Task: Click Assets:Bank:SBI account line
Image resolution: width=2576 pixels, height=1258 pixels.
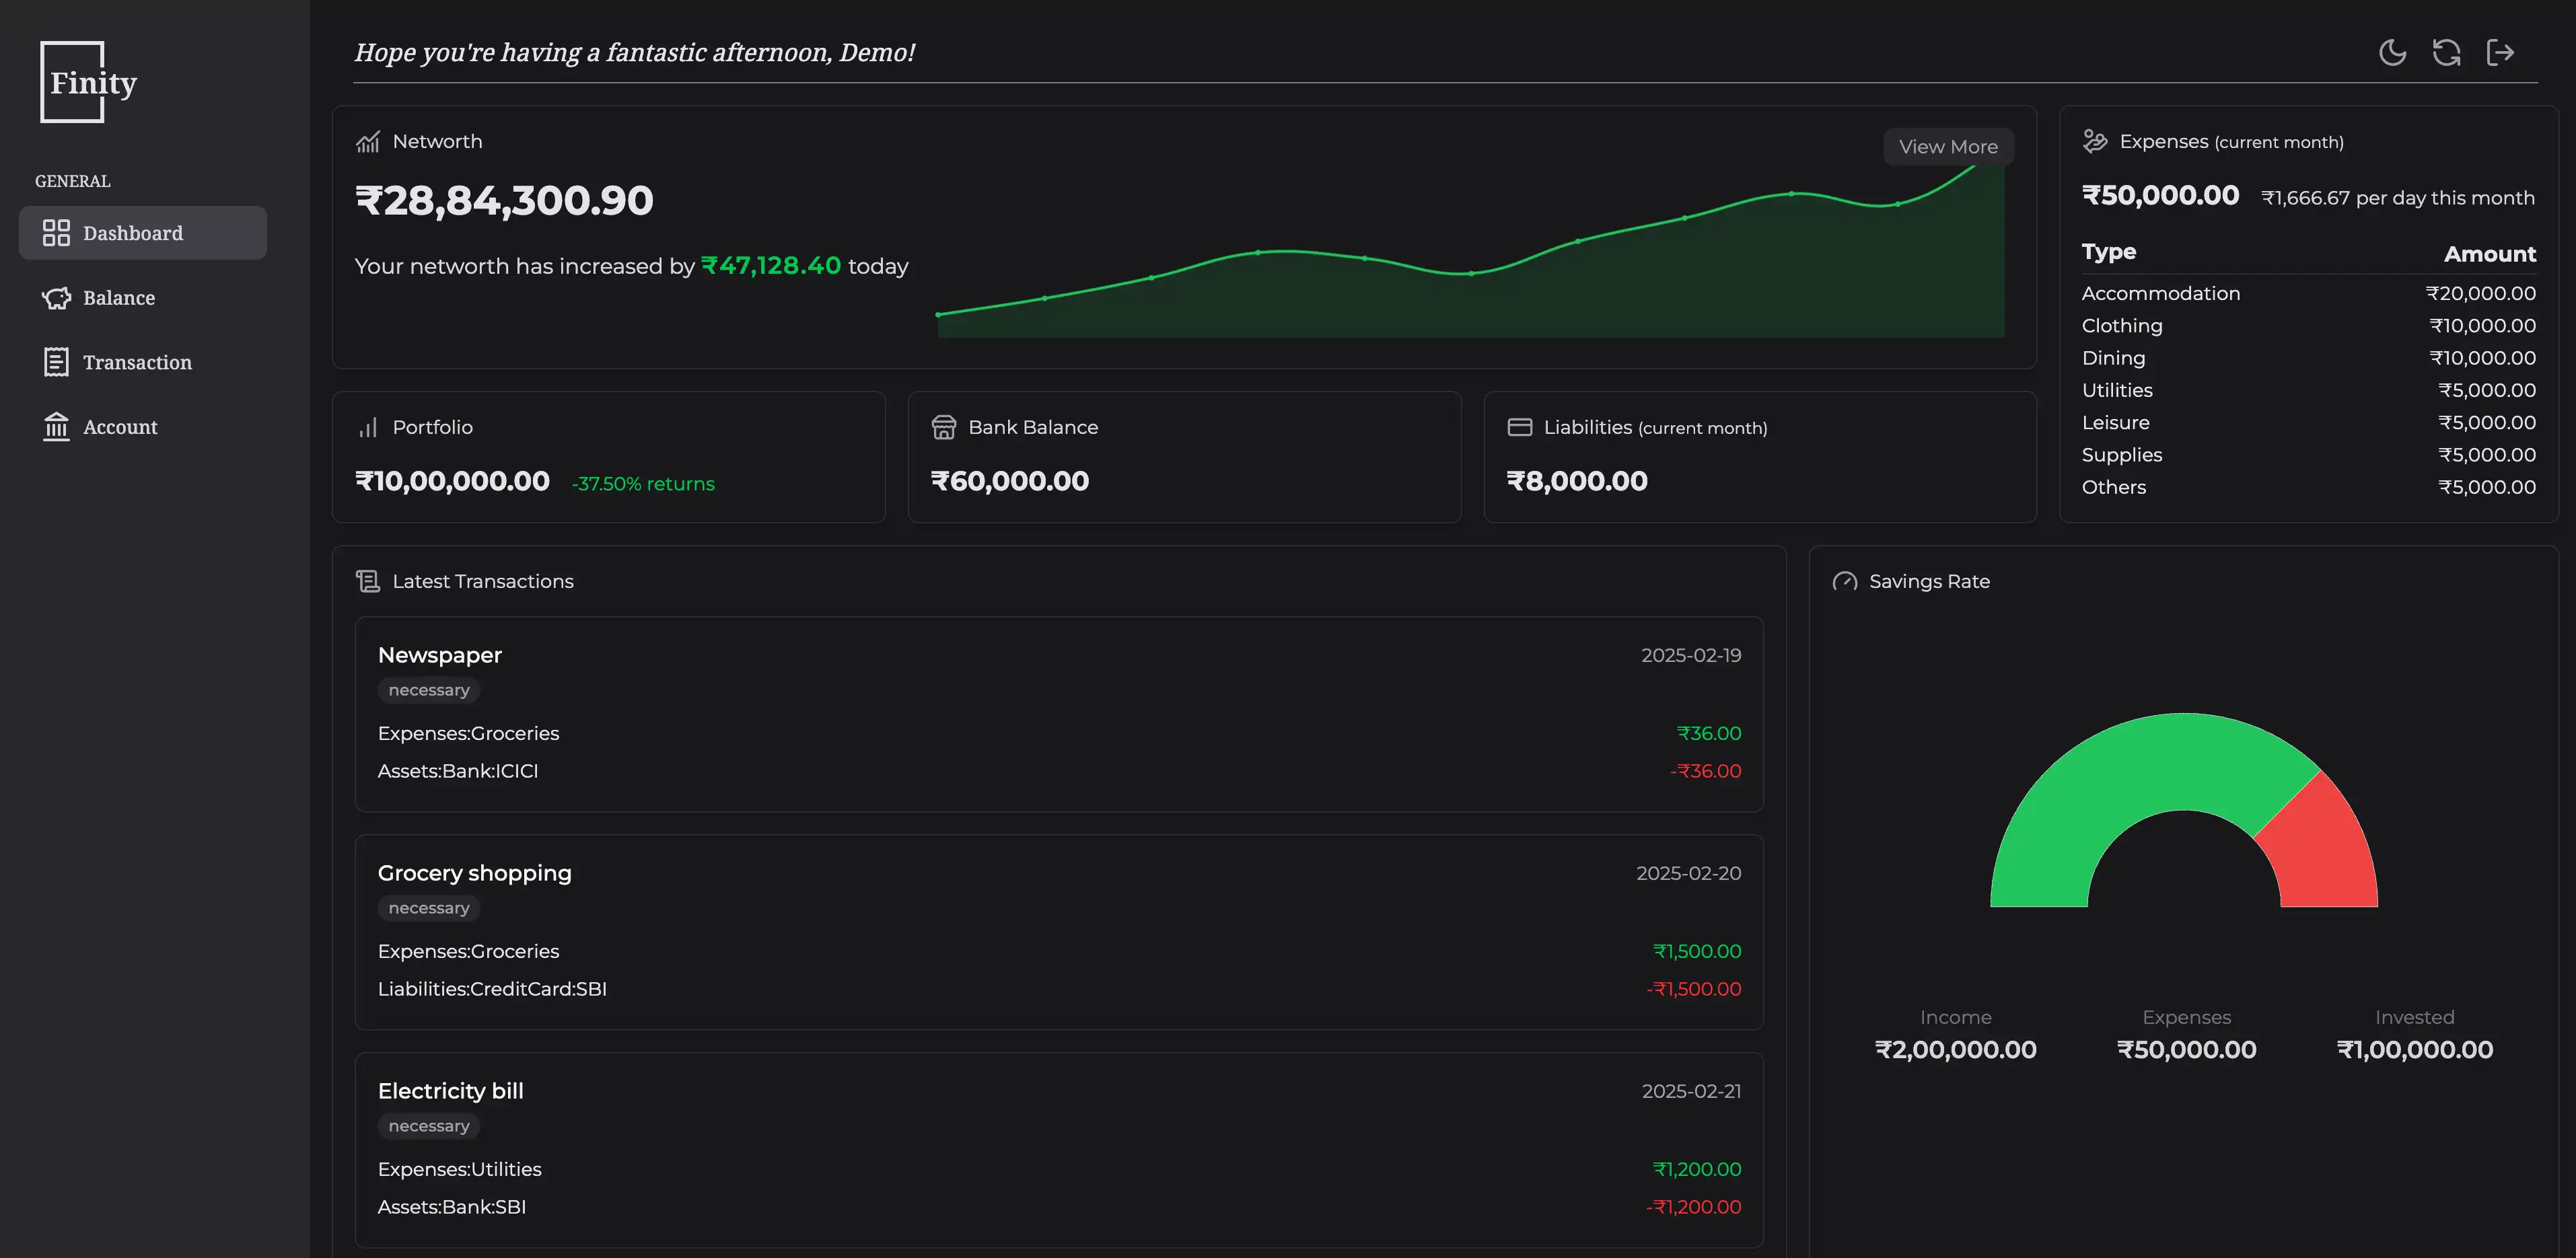Action: (x=452, y=1208)
